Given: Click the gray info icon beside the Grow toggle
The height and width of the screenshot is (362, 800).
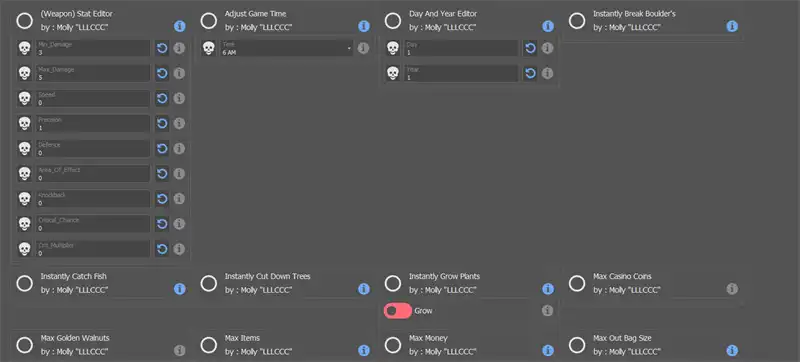Looking at the screenshot, I should pos(547,311).
